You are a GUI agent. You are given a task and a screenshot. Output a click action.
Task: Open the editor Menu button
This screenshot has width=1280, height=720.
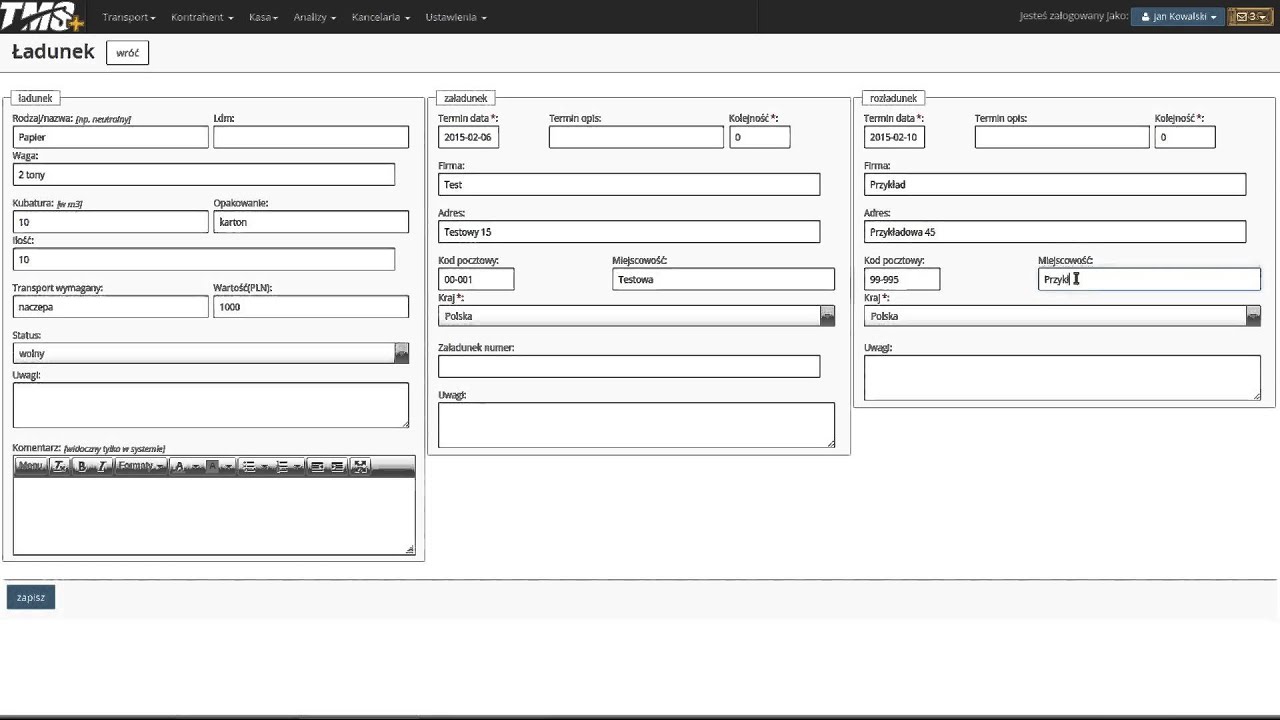pos(30,466)
